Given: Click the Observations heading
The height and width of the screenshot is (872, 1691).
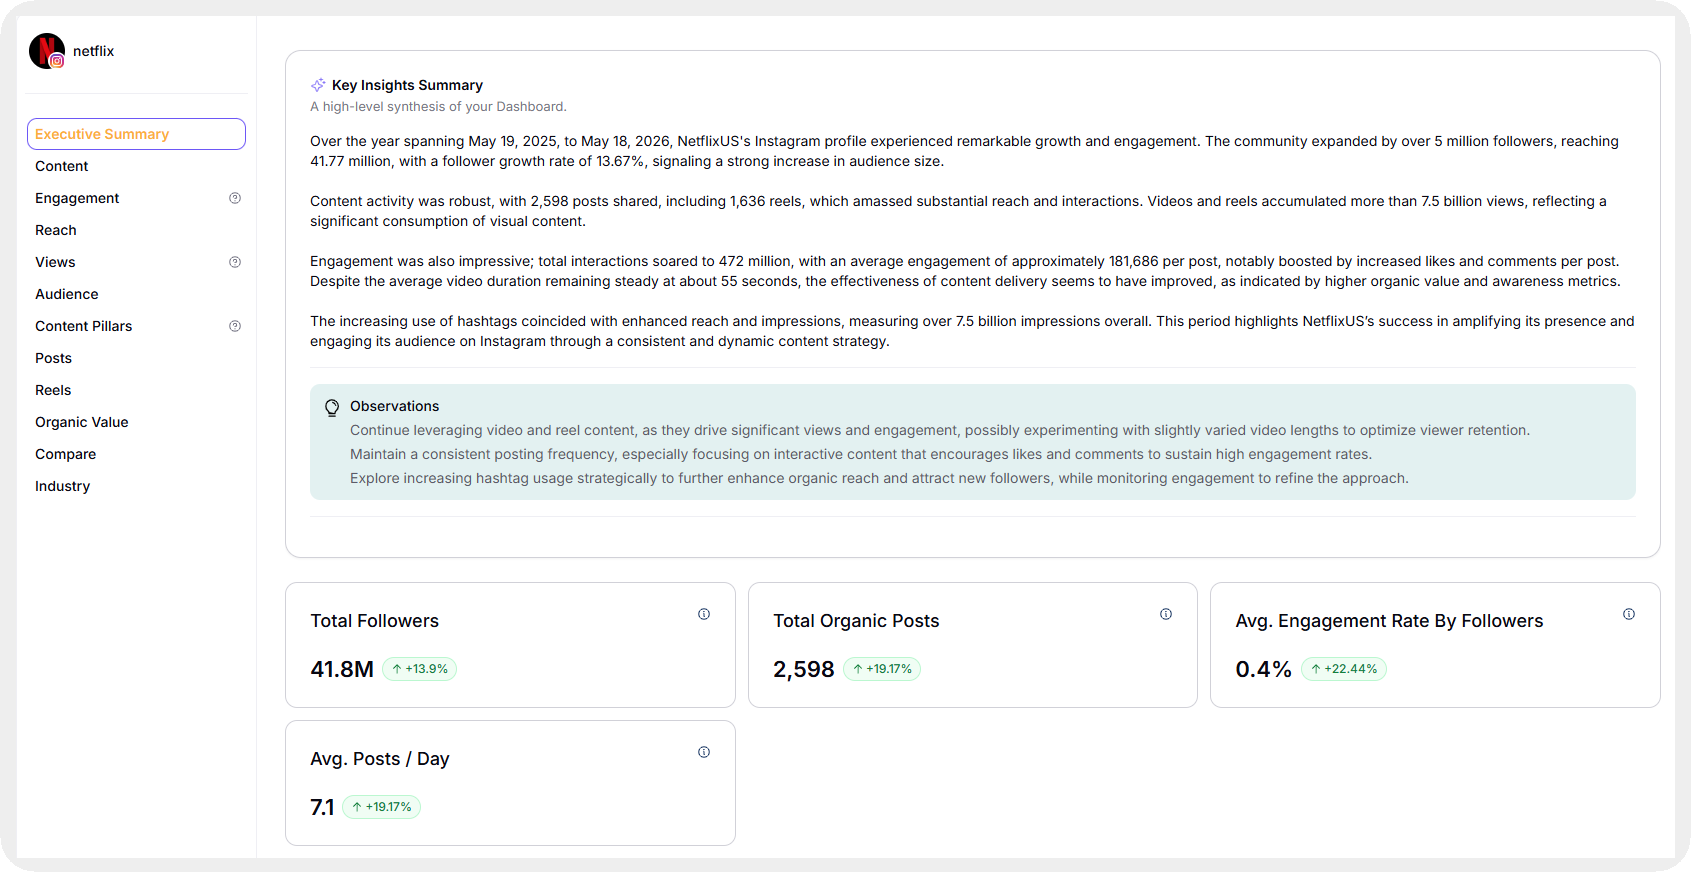Looking at the screenshot, I should [395, 406].
